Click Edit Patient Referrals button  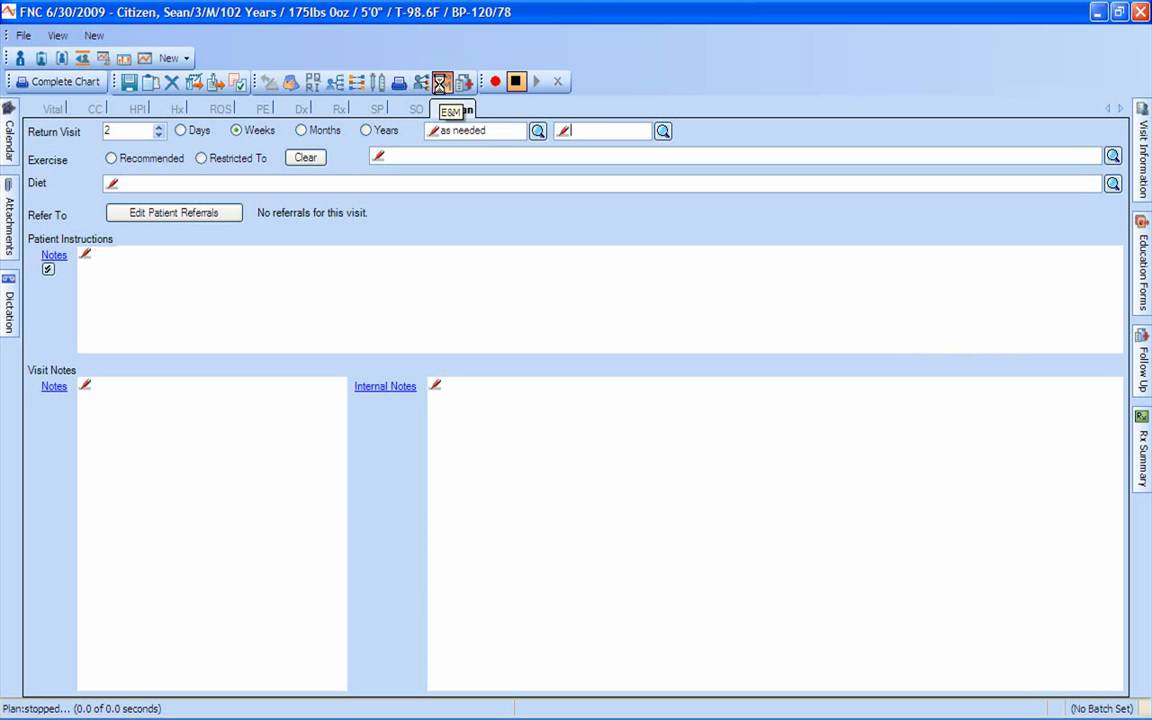pos(174,212)
